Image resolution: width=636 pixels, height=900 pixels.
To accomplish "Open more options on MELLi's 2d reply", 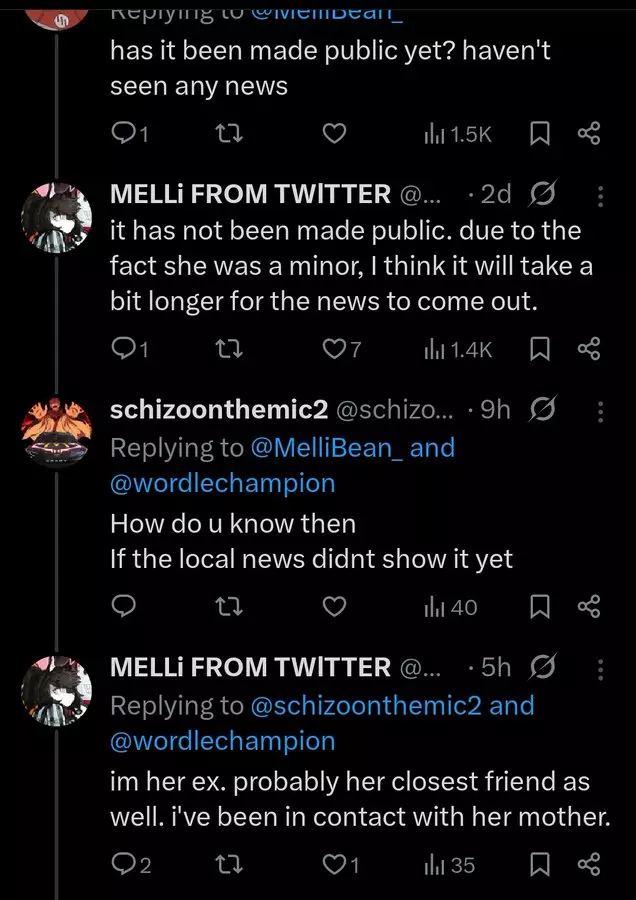I will 600,196.
